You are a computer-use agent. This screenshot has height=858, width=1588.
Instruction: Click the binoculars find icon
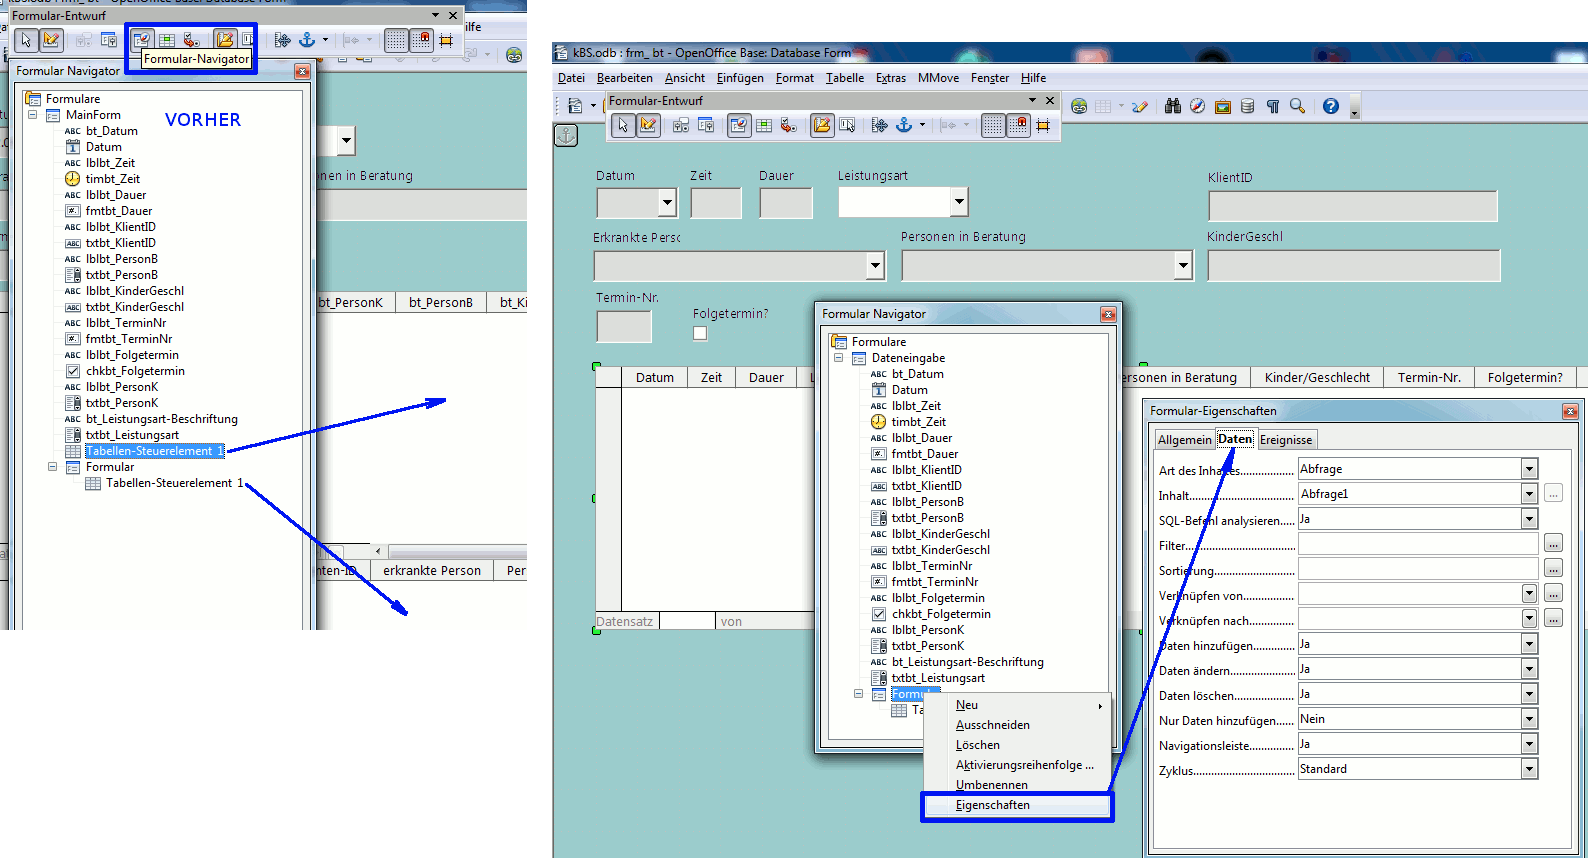tap(1173, 106)
